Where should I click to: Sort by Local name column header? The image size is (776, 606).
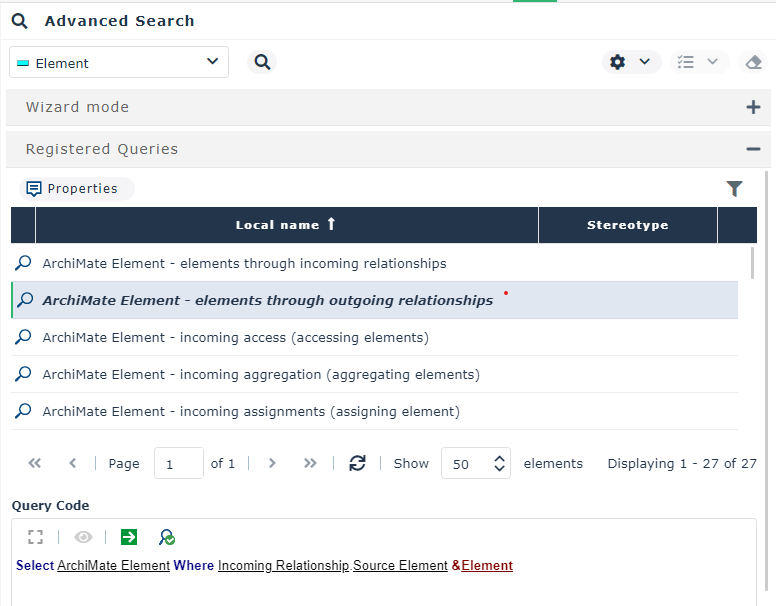pos(286,225)
